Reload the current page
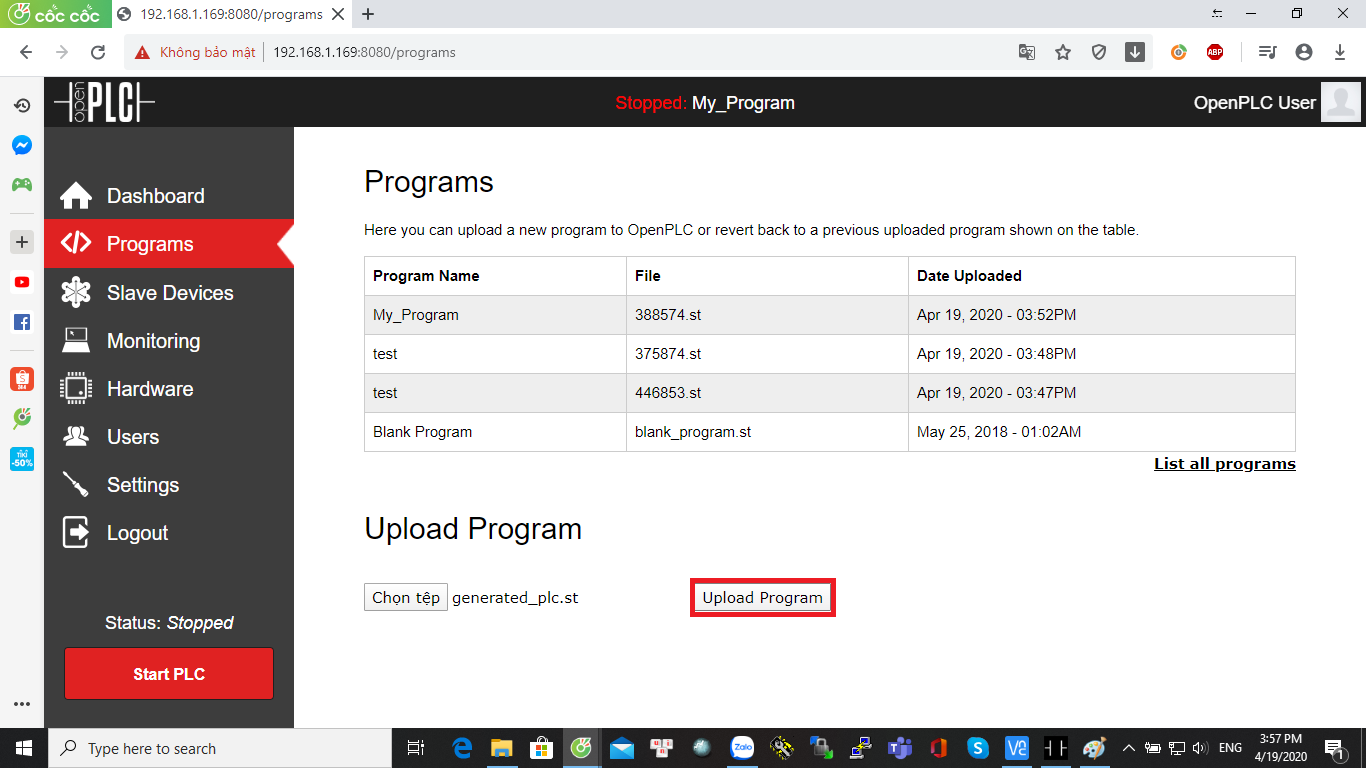The image size is (1366, 768). [x=98, y=52]
